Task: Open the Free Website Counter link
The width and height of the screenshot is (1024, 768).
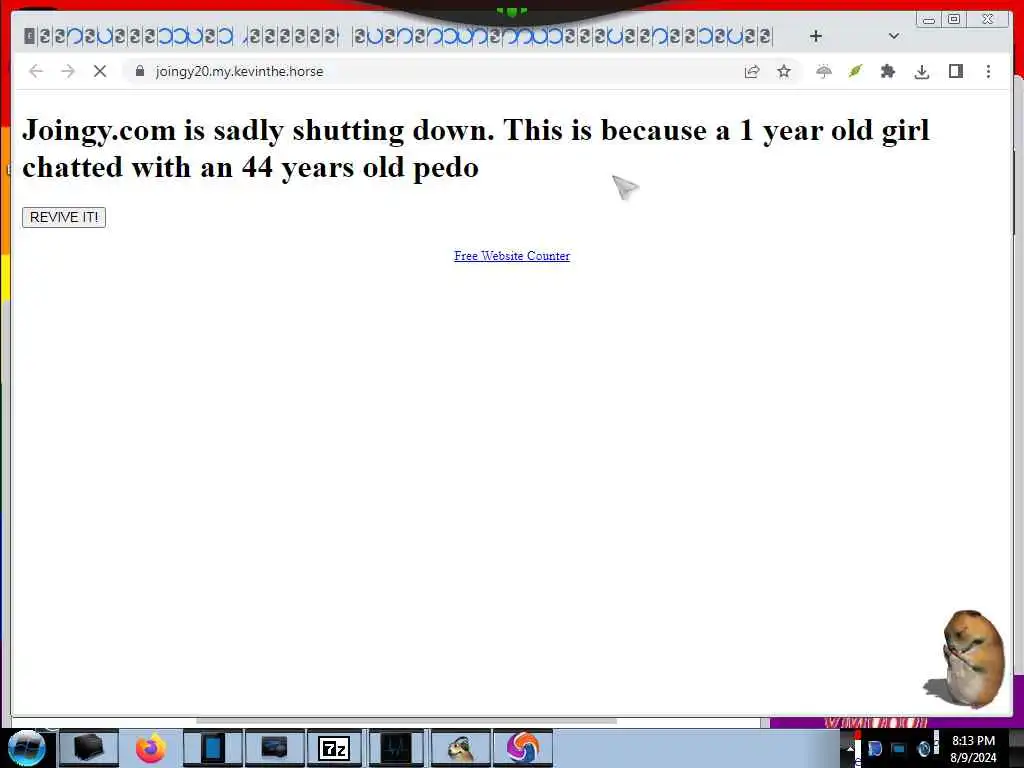Action: pos(512,256)
